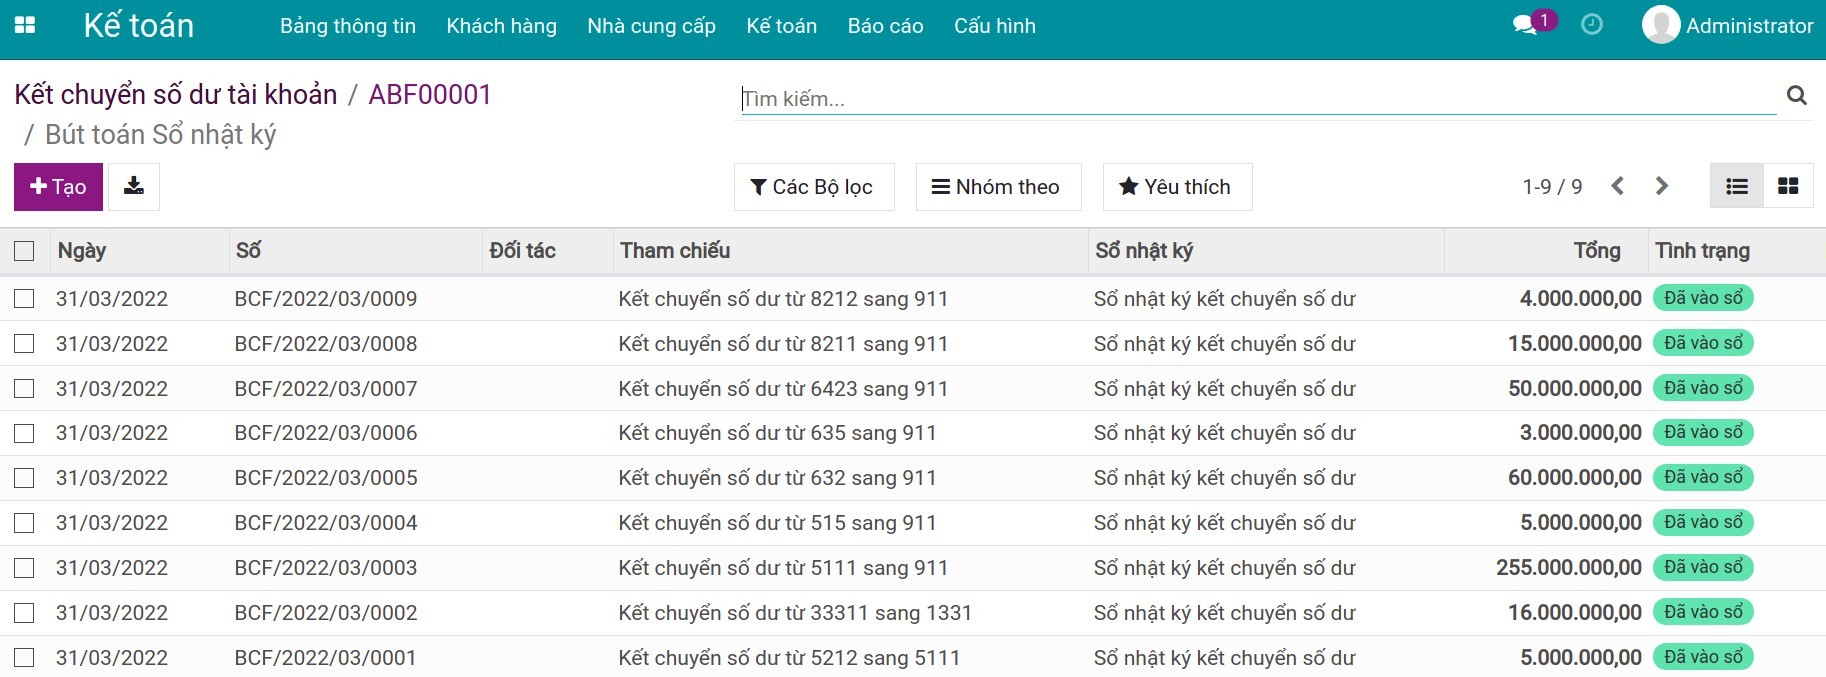Screen dimensions: 1826x677
Task: Open the Nhóm theo group-by dropdown
Action: [997, 187]
